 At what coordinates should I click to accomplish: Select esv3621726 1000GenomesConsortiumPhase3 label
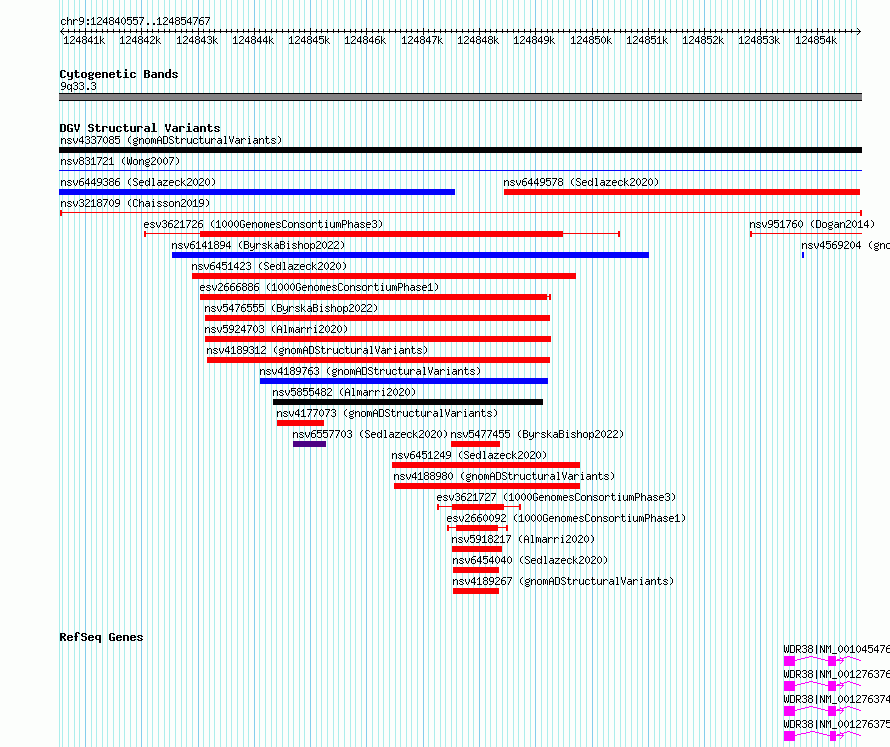(263, 224)
